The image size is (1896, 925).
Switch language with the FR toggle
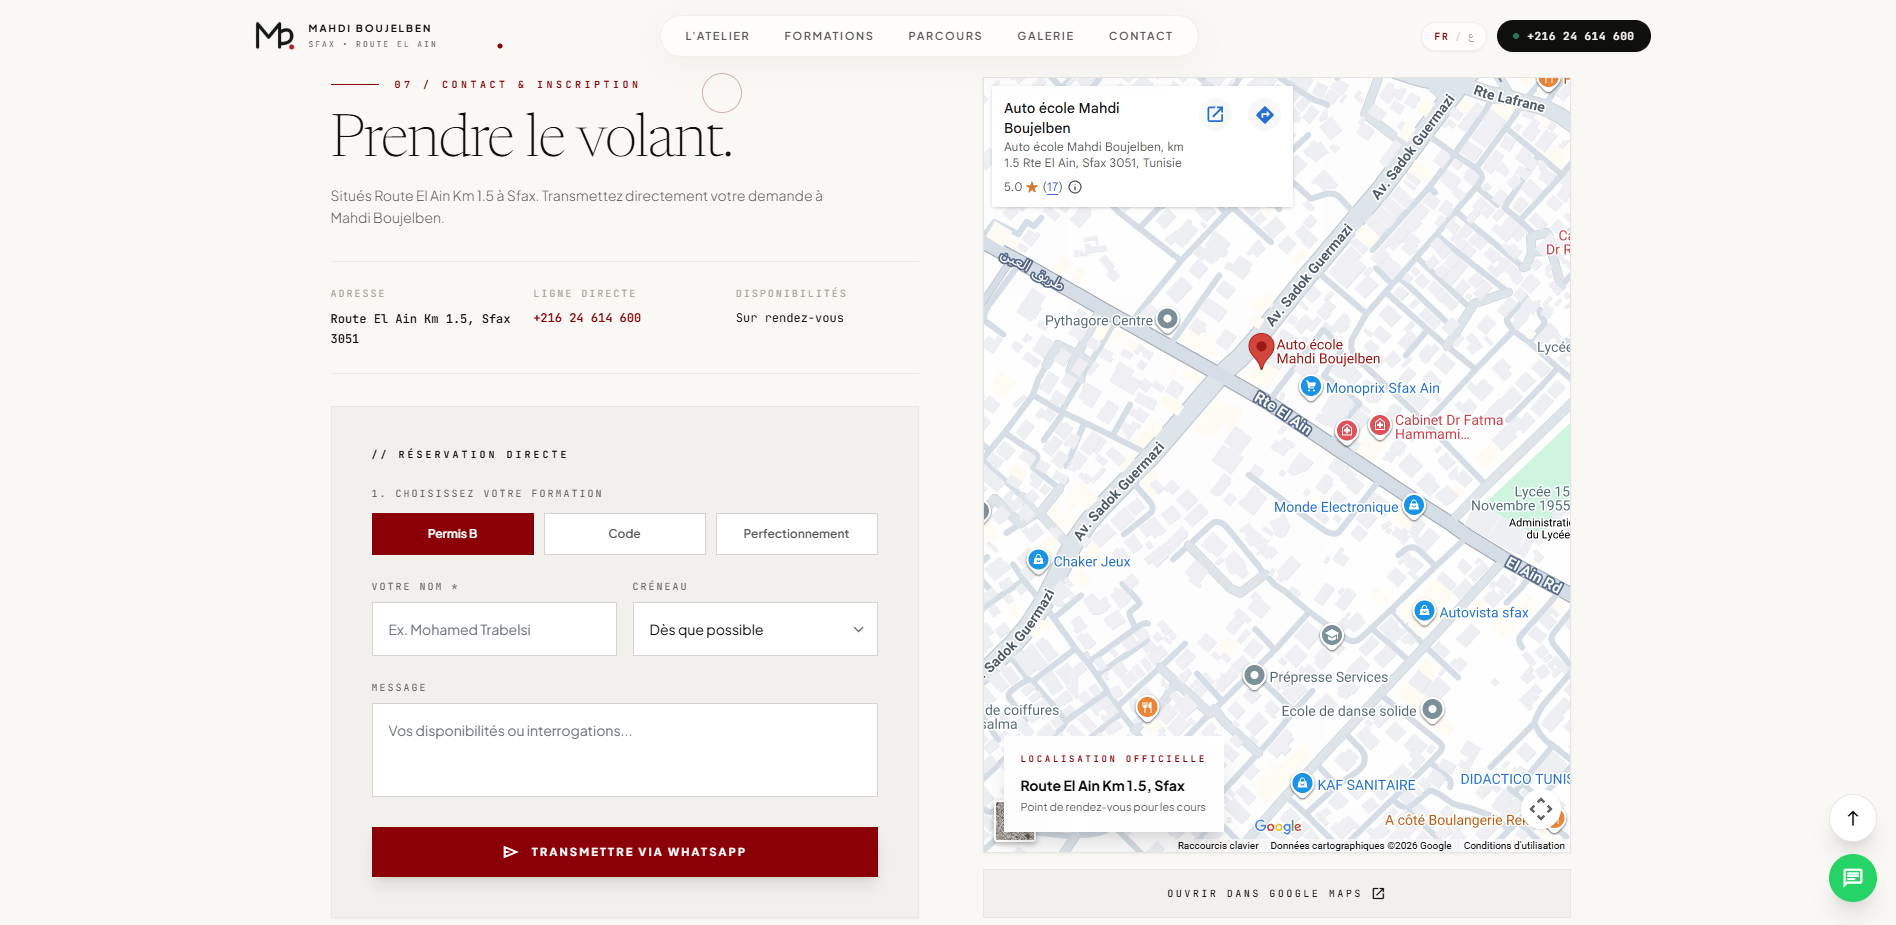point(1441,37)
